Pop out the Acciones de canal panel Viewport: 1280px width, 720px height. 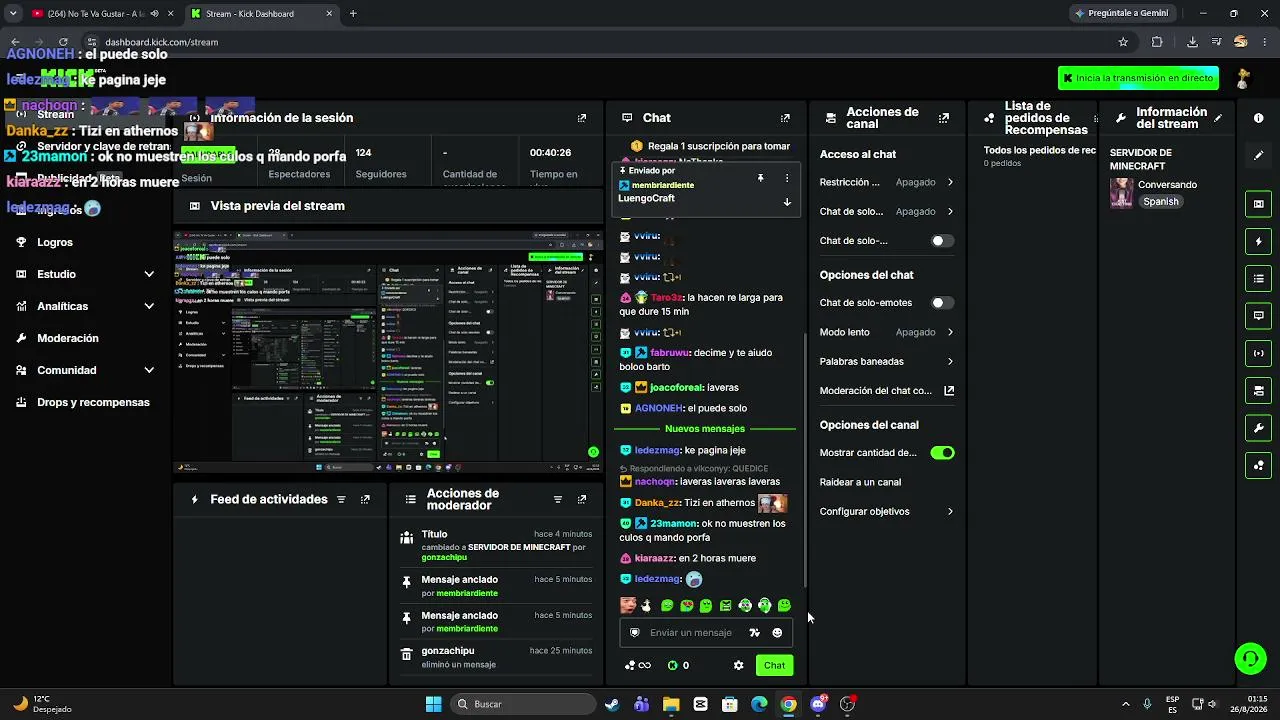(943, 118)
